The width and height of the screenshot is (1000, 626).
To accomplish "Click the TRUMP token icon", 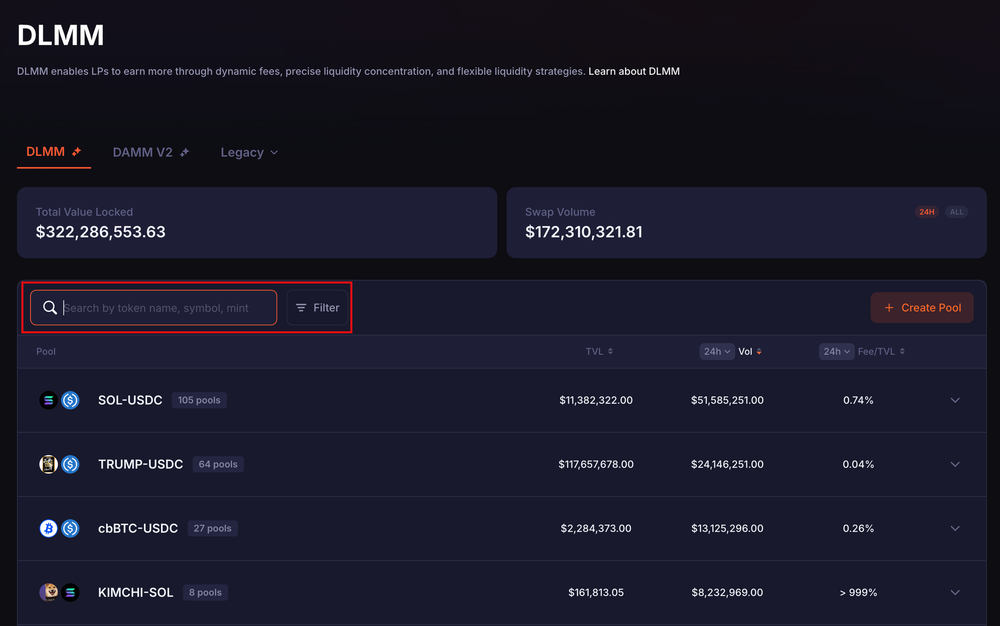I will (48, 464).
